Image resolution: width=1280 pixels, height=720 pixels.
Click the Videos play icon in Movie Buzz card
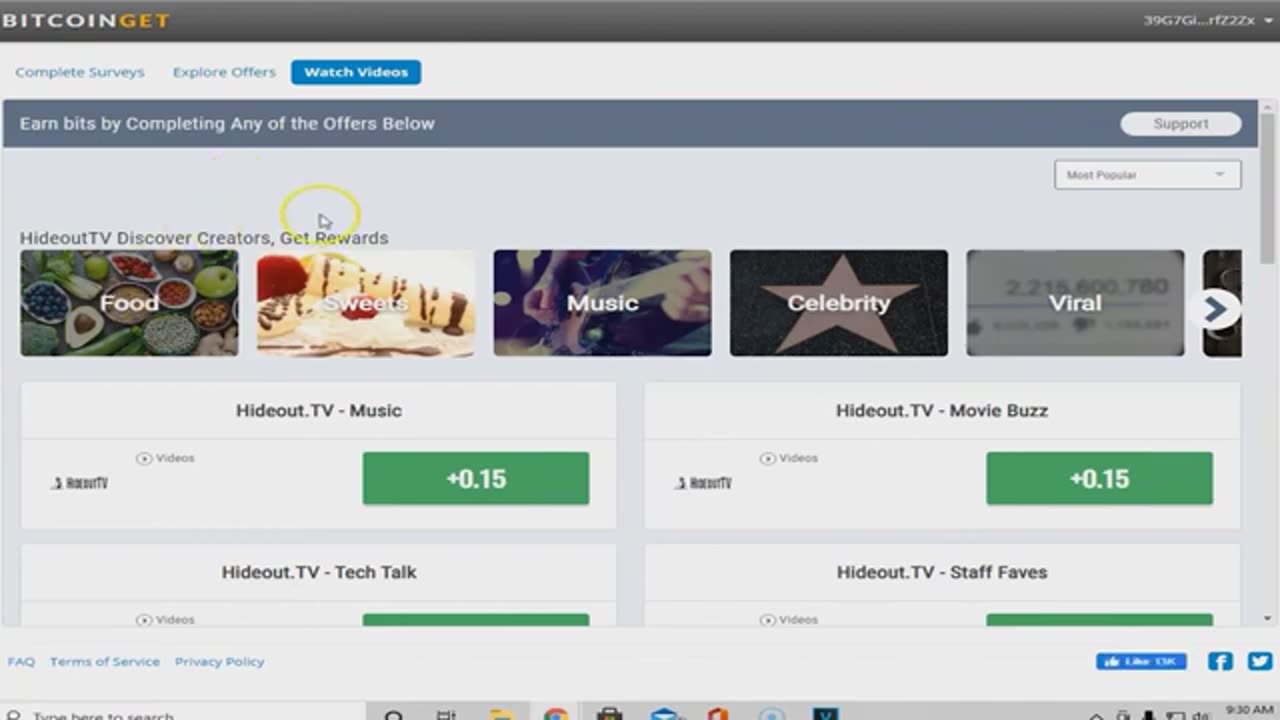767,458
